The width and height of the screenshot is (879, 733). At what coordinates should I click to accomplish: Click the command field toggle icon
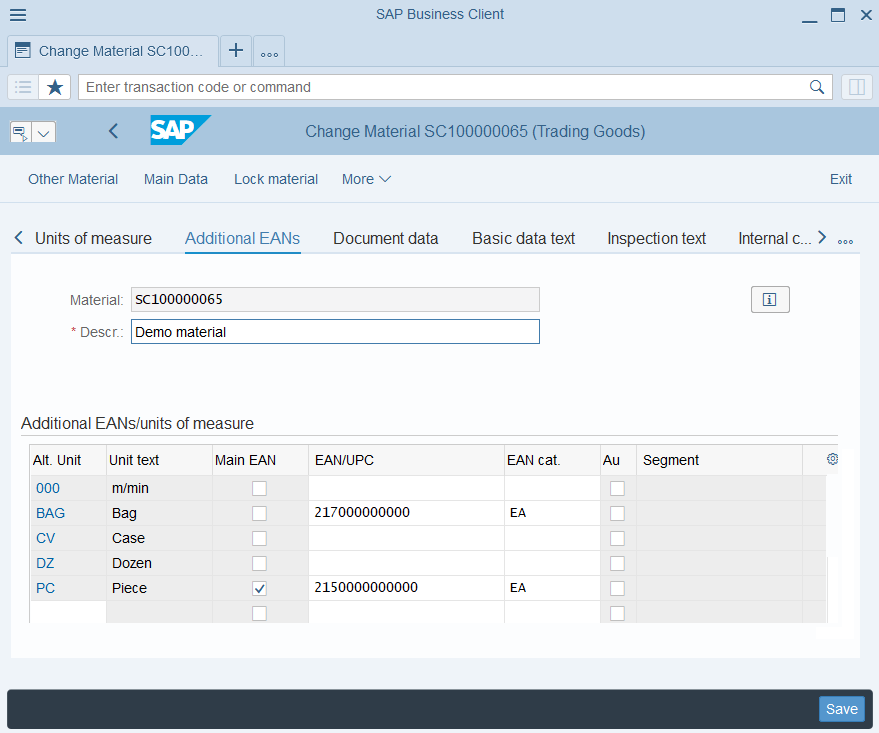tap(21, 133)
